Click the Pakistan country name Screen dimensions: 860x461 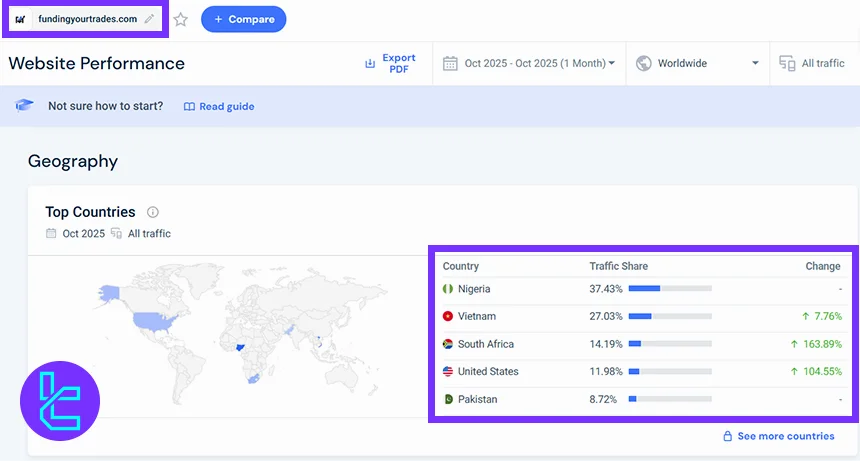477,400
